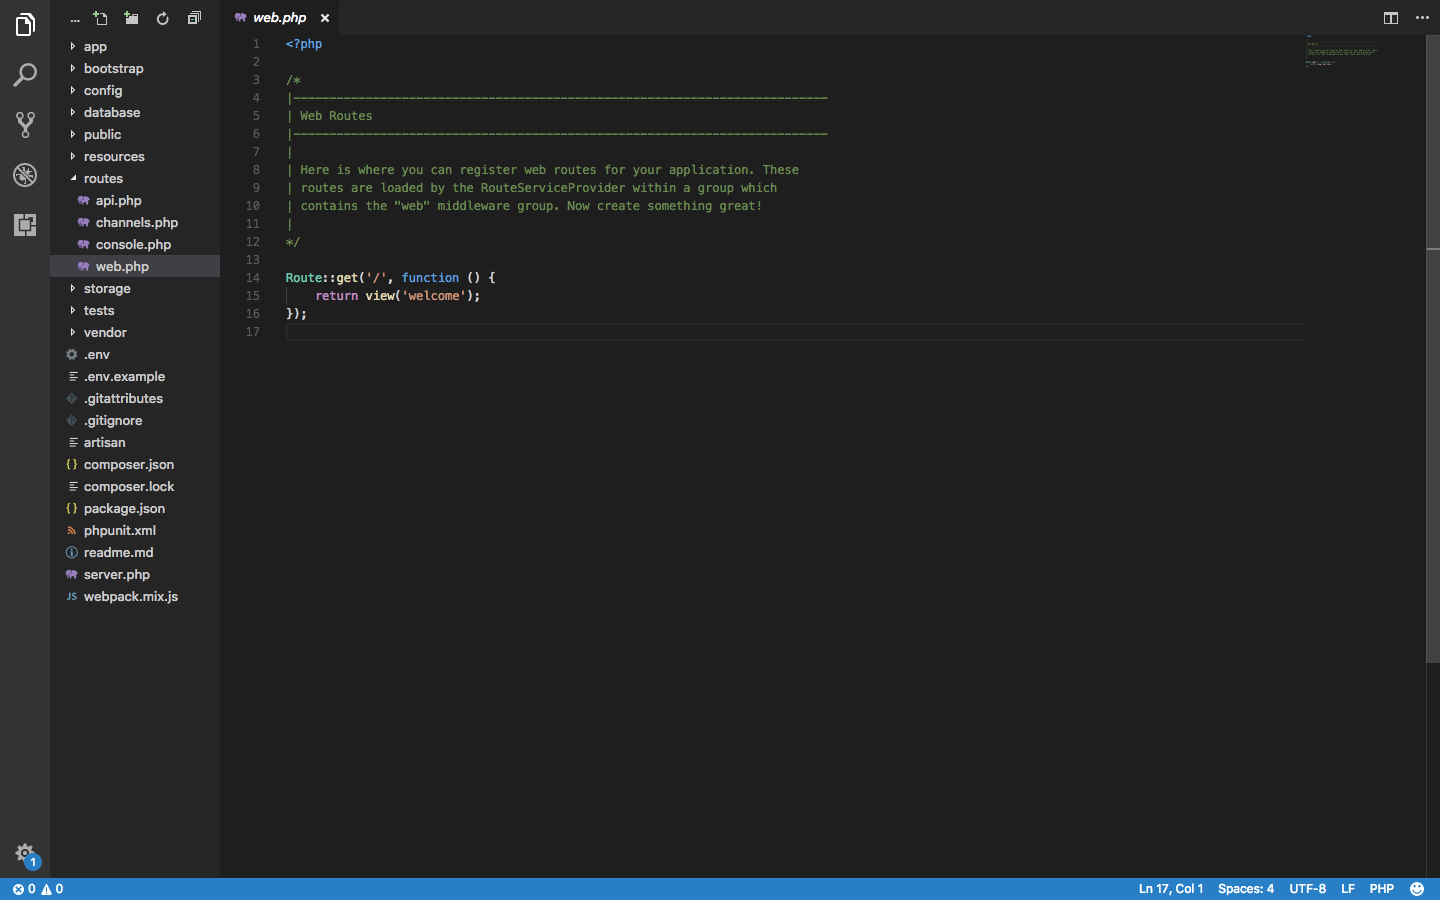
Task: Select language mode PHP in status bar
Action: 1382,889
